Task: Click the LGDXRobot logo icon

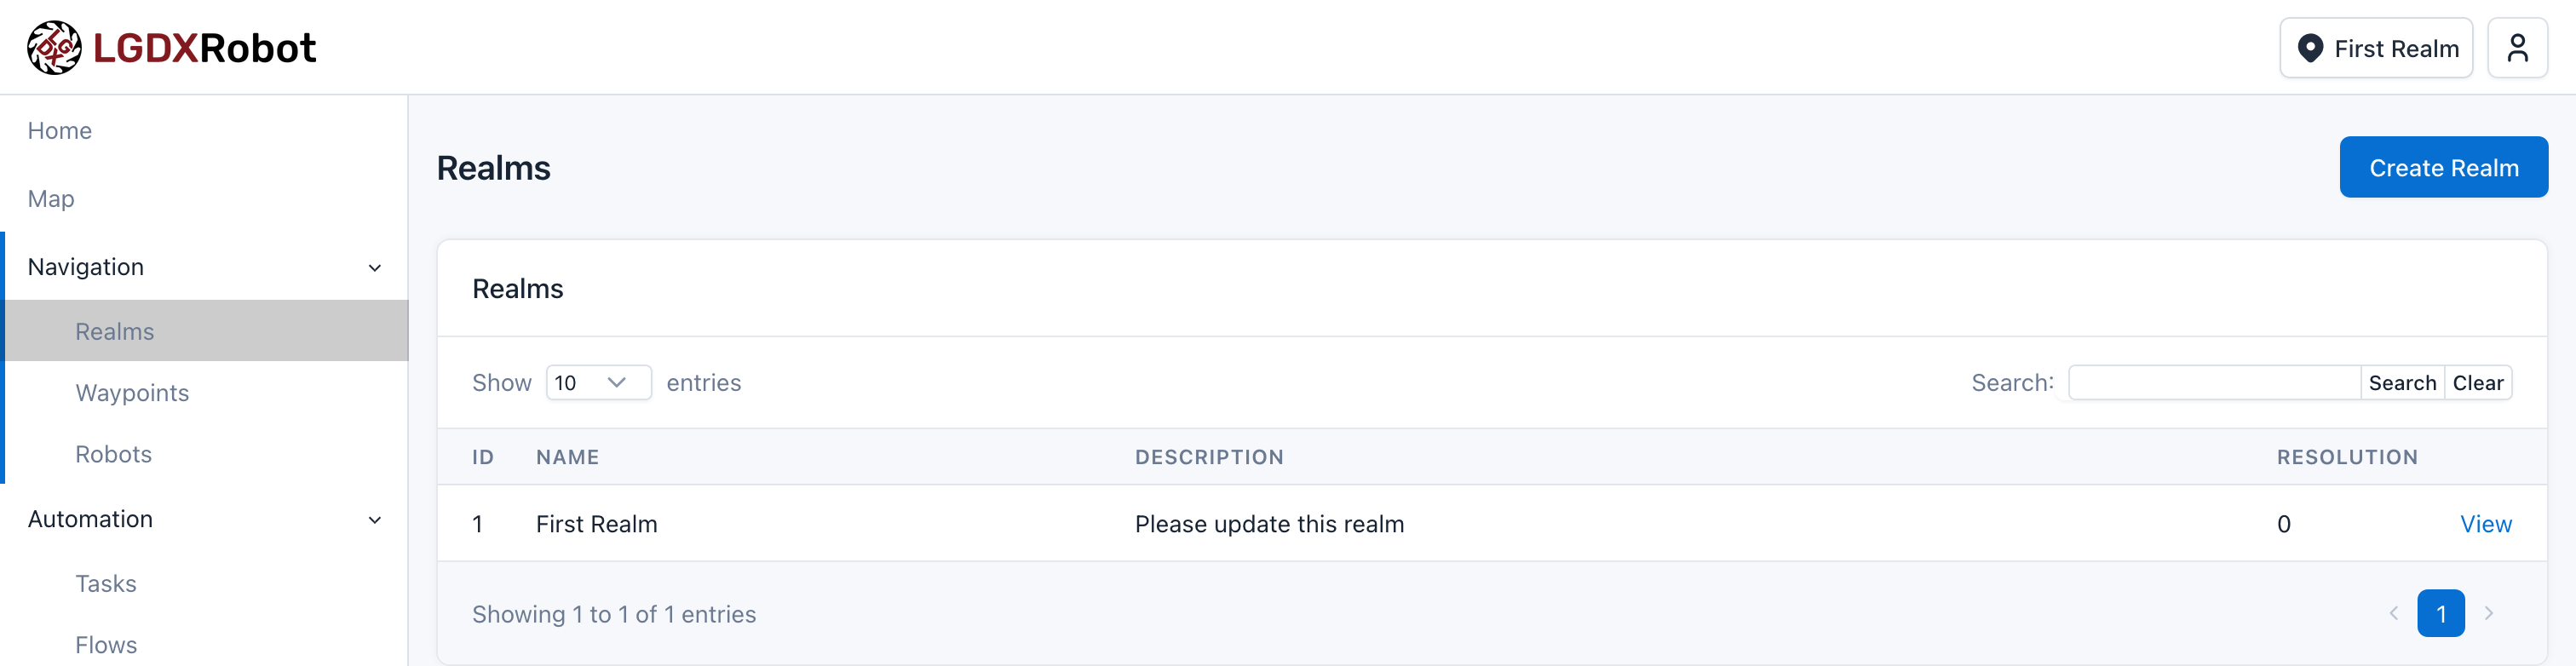Action: (54, 47)
